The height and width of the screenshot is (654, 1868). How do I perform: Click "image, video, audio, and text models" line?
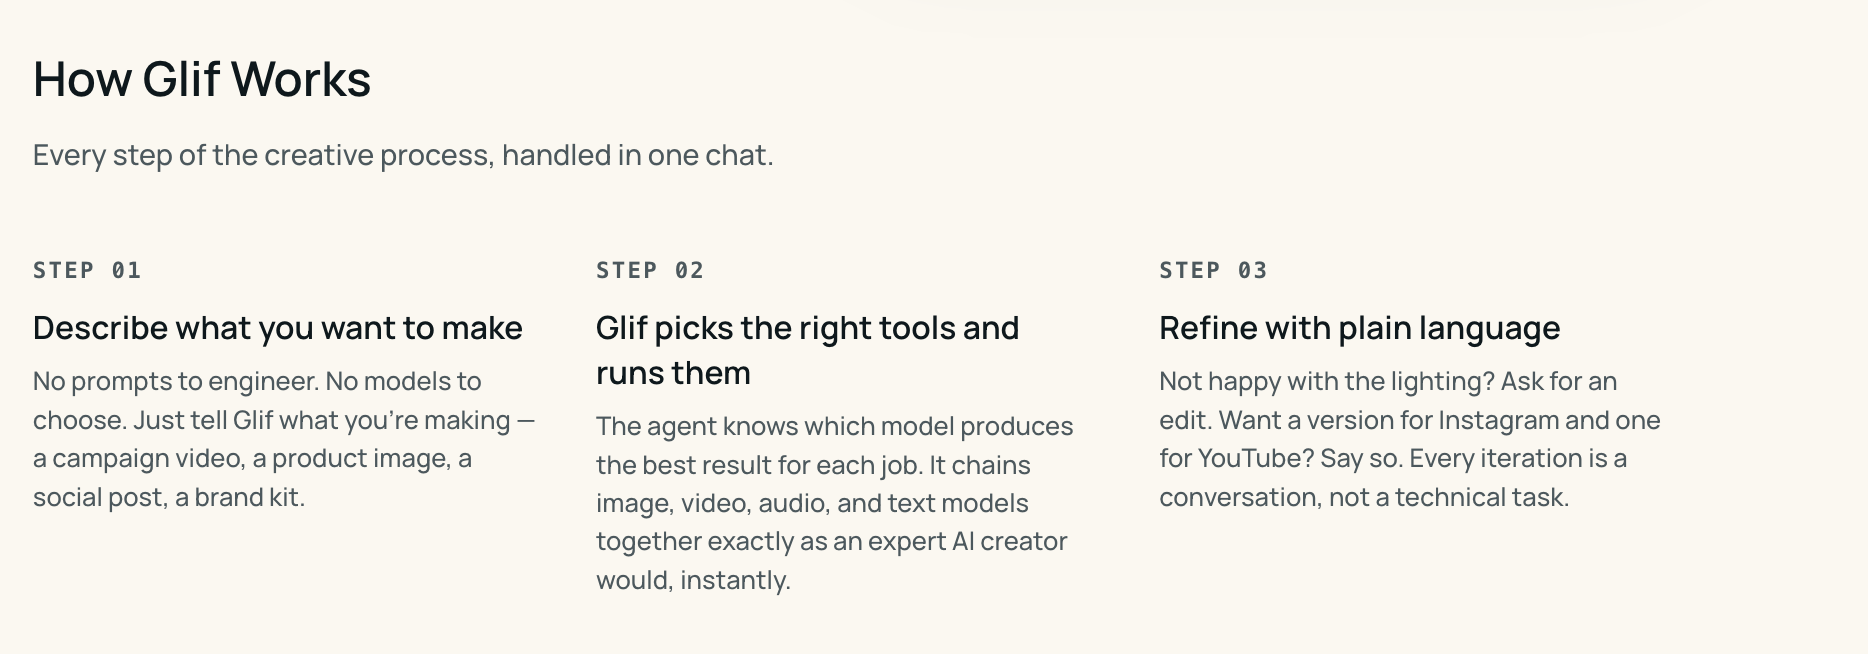click(x=812, y=503)
